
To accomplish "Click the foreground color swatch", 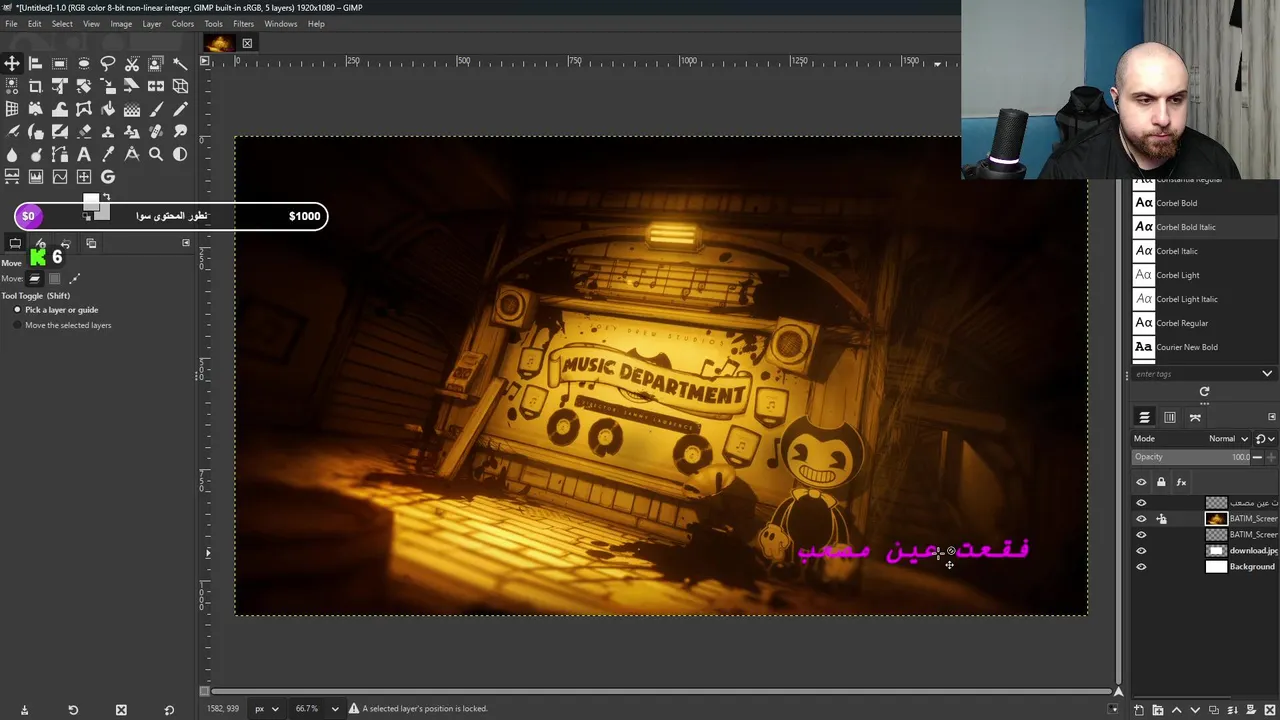I will coord(91,203).
